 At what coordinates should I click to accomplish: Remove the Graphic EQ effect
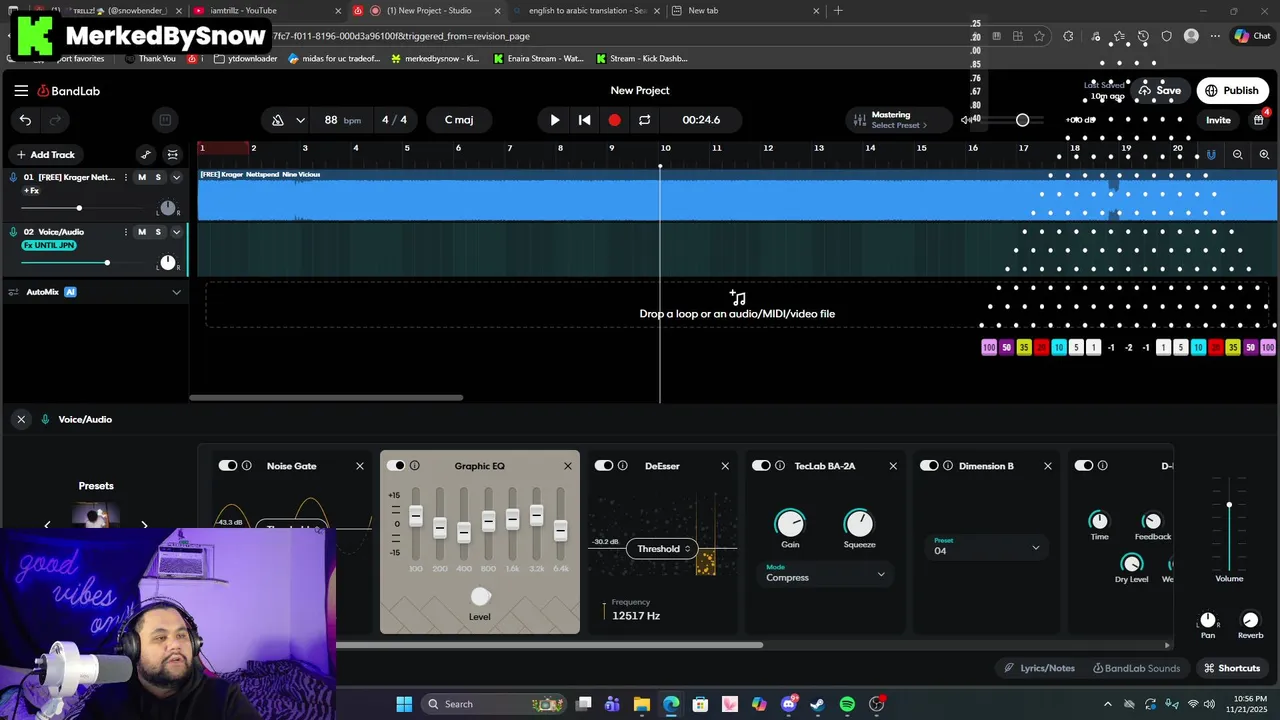568,466
